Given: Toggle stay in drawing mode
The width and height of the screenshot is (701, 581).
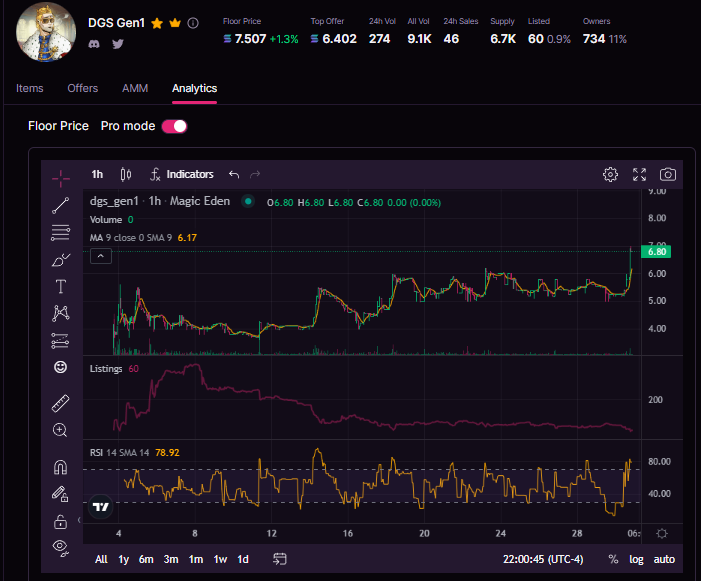Looking at the screenshot, I should coord(60,494).
